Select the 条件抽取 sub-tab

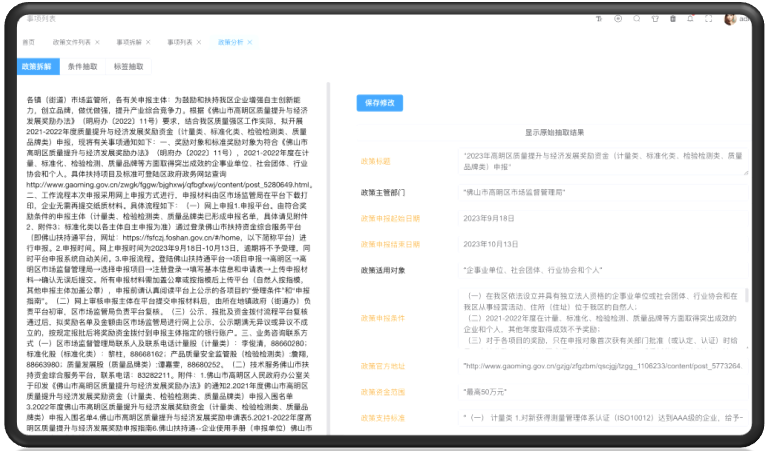click(x=82, y=67)
